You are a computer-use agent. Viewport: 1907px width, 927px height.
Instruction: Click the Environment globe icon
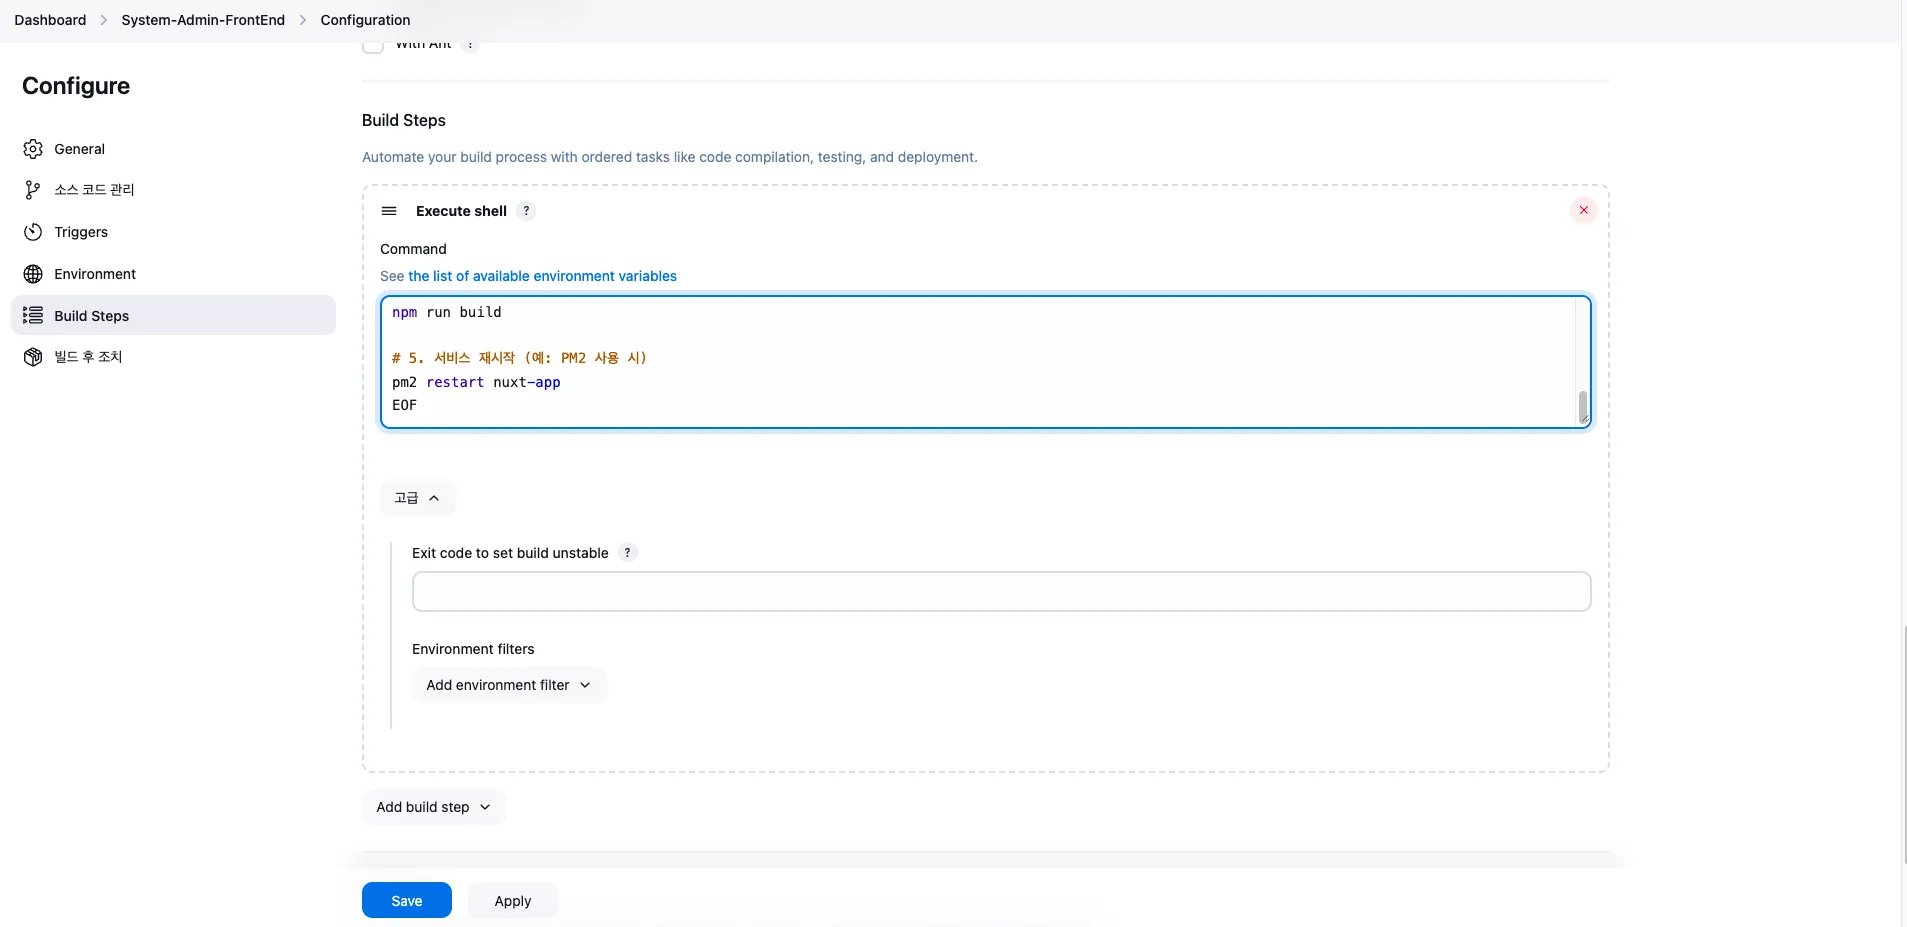point(33,274)
